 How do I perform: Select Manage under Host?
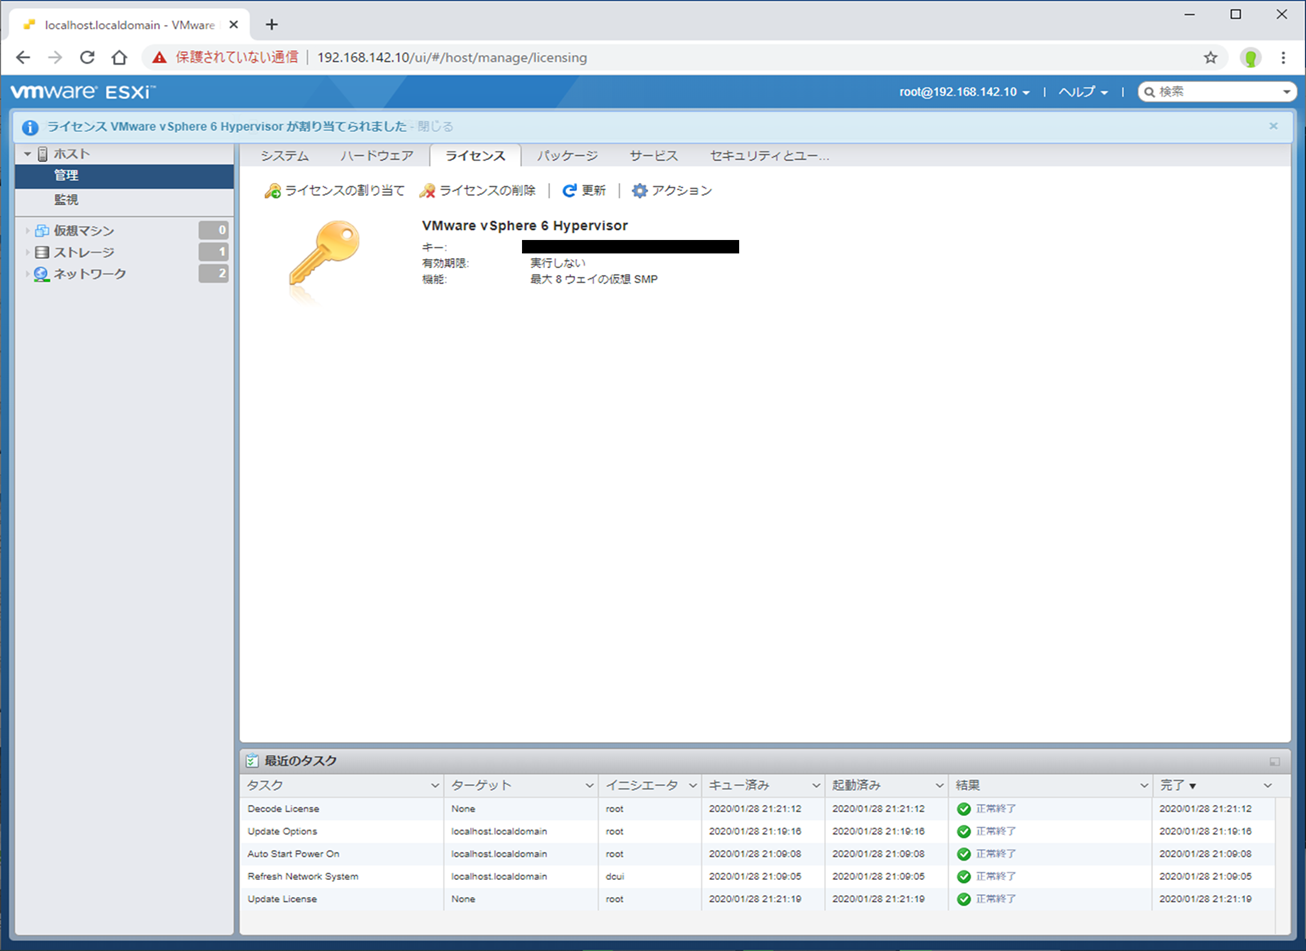(x=124, y=176)
